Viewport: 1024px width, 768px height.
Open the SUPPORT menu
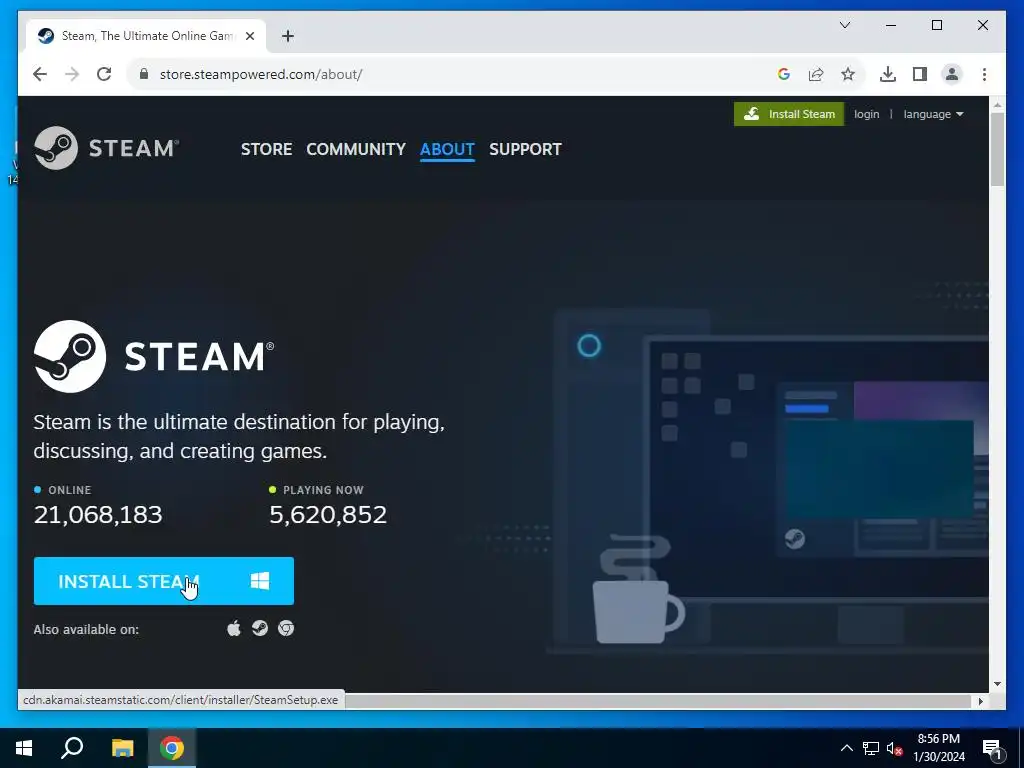525,149
